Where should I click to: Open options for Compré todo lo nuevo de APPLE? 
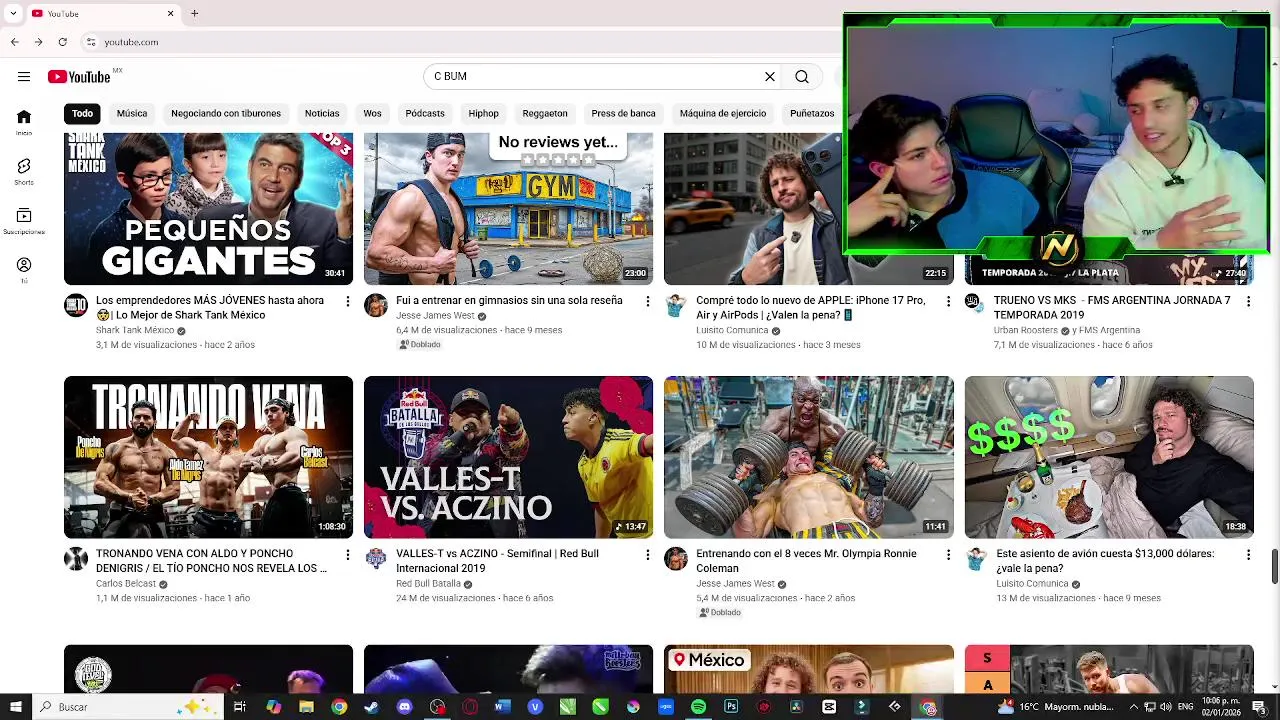[x=948, y=301]
